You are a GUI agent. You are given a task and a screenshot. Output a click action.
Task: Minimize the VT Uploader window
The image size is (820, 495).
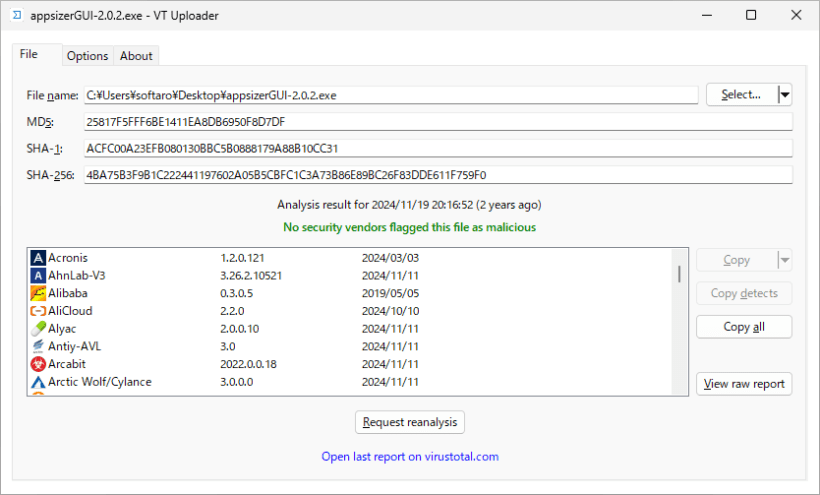[707, 15]
